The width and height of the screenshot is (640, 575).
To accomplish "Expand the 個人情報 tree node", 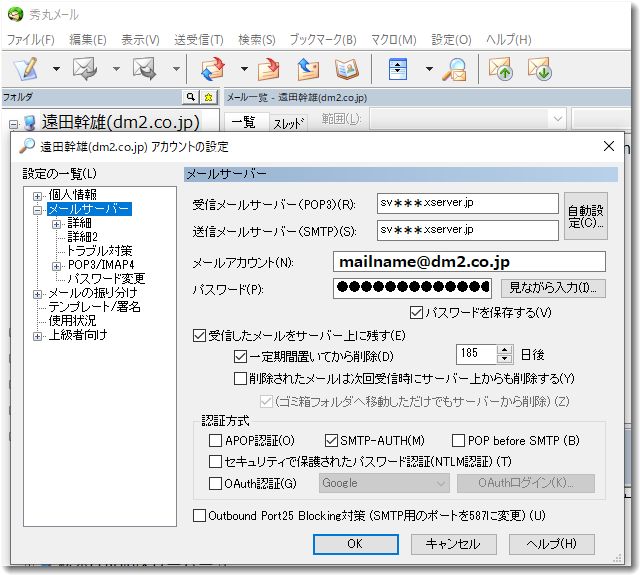I will pyautogui.click(x=37, y=196).
